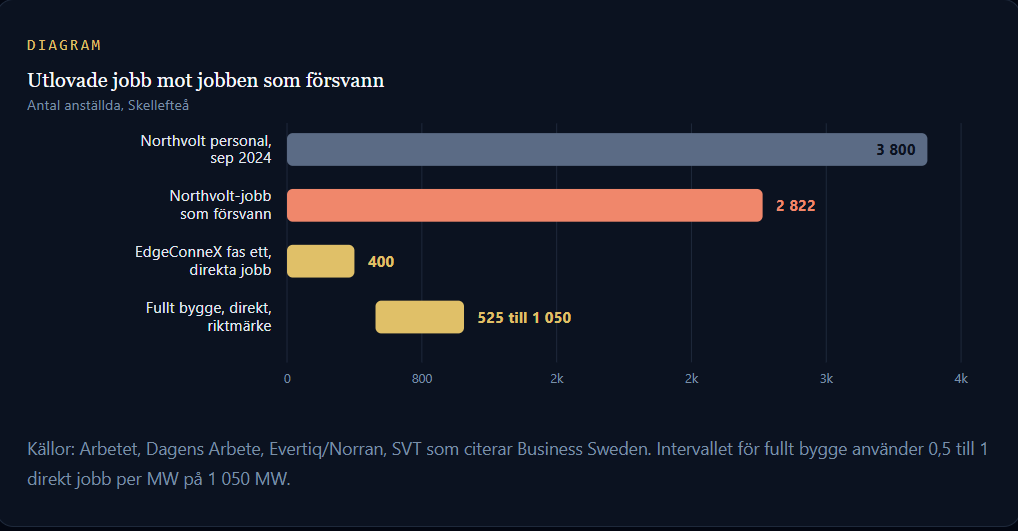Click the DIAGRAM heading label
1018x531 pixels.
[64, 45]
